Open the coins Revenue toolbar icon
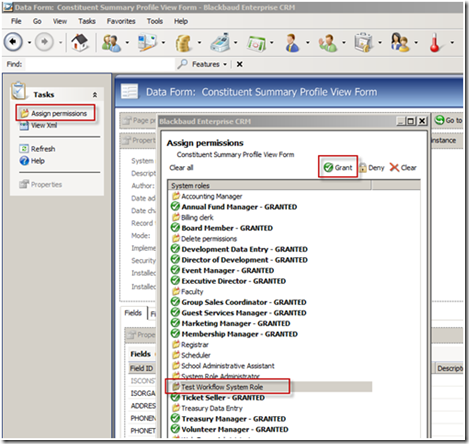469x444 pixels. [183, 43]
